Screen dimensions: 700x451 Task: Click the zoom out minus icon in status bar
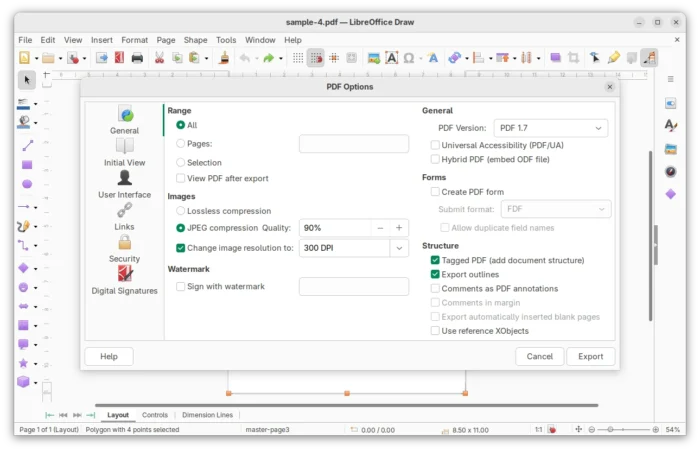tap(592, 429)
